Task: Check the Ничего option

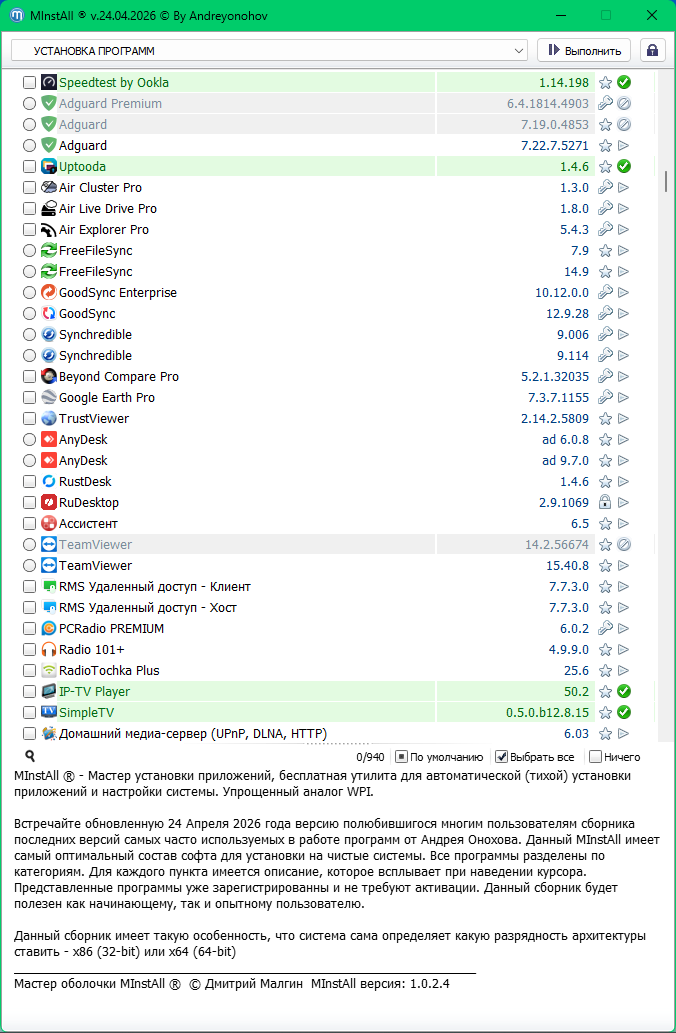Action: tap(596, 757)
